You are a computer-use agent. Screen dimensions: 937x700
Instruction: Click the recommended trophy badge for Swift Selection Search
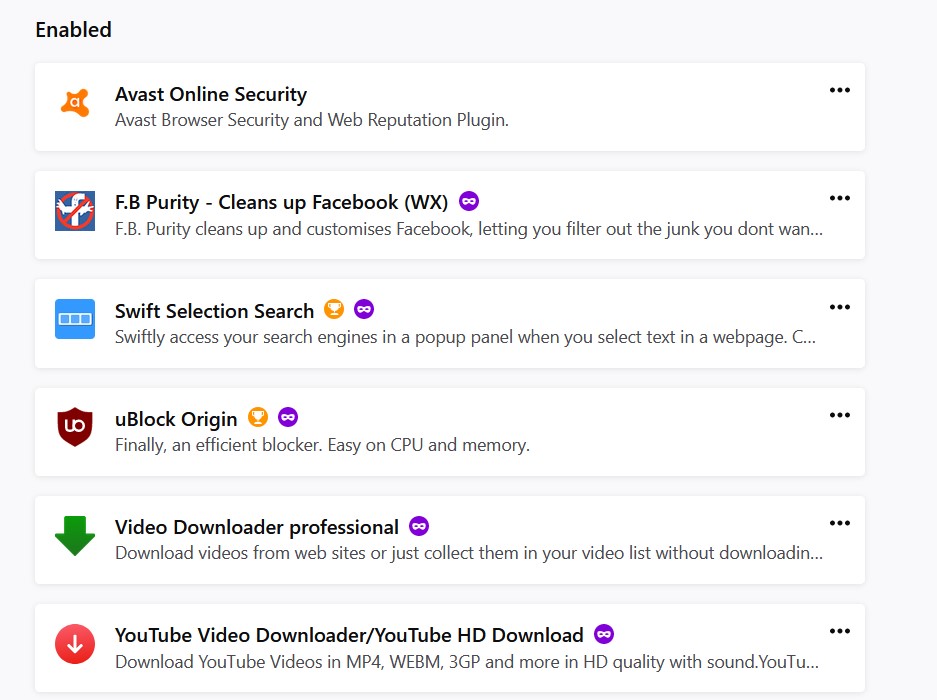click(x=334, y=309)
